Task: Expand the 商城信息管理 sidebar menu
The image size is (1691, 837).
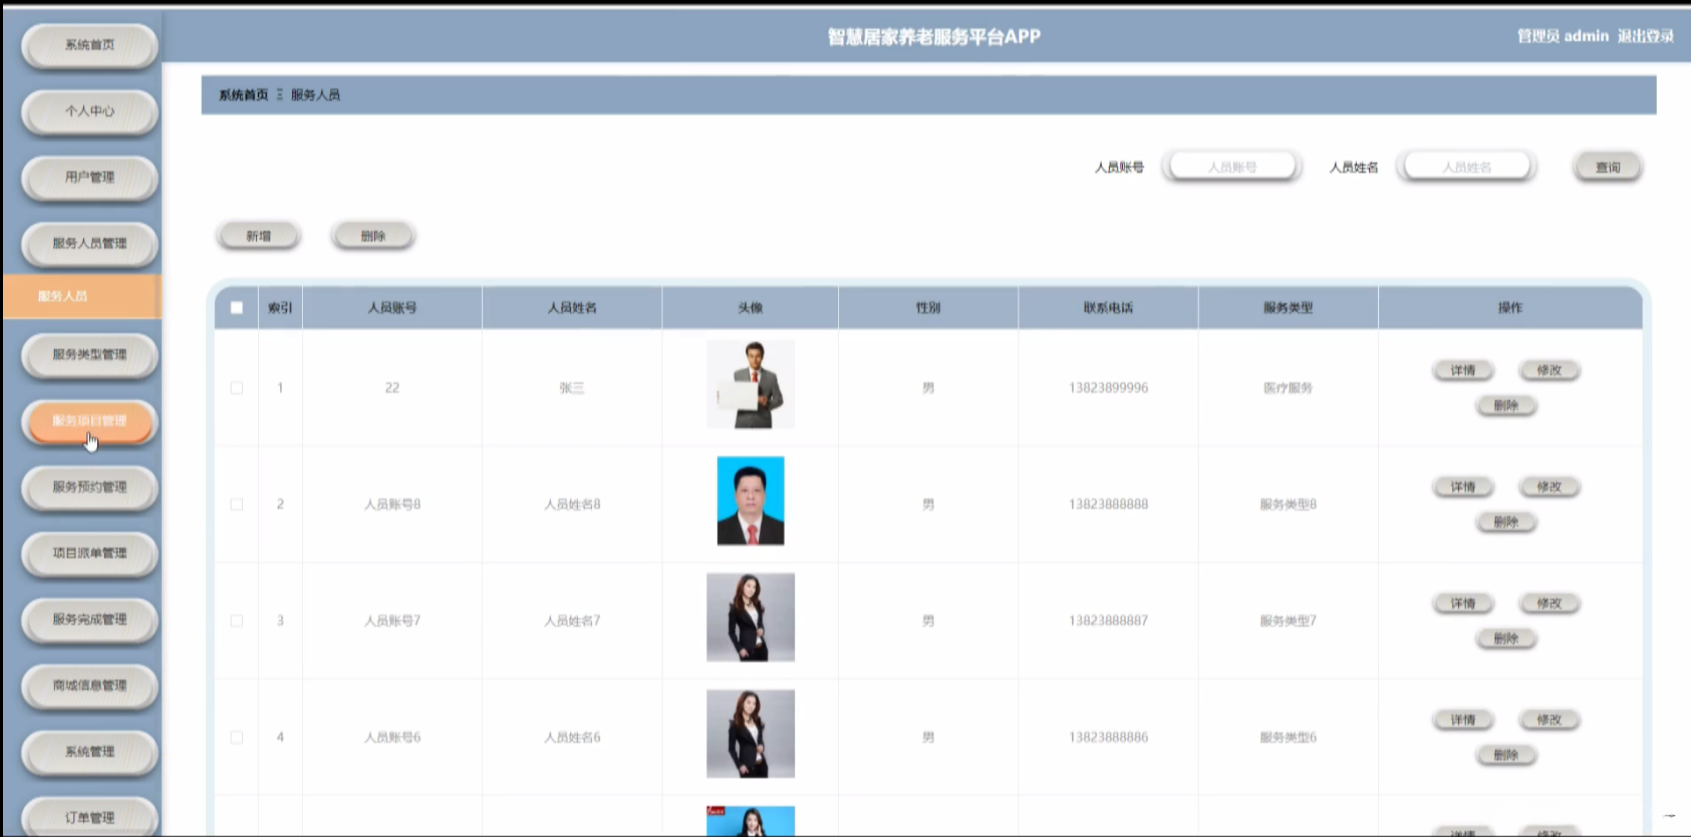Action: pos(90,685)
